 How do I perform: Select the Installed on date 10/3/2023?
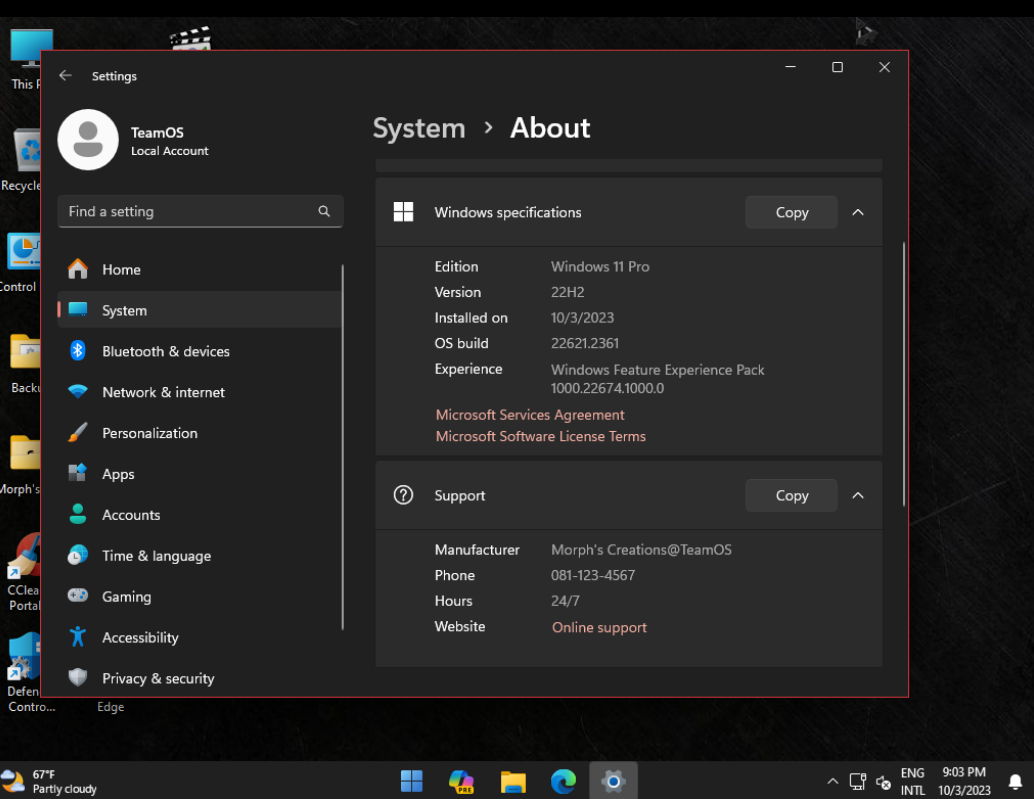(x=582, y=317)
